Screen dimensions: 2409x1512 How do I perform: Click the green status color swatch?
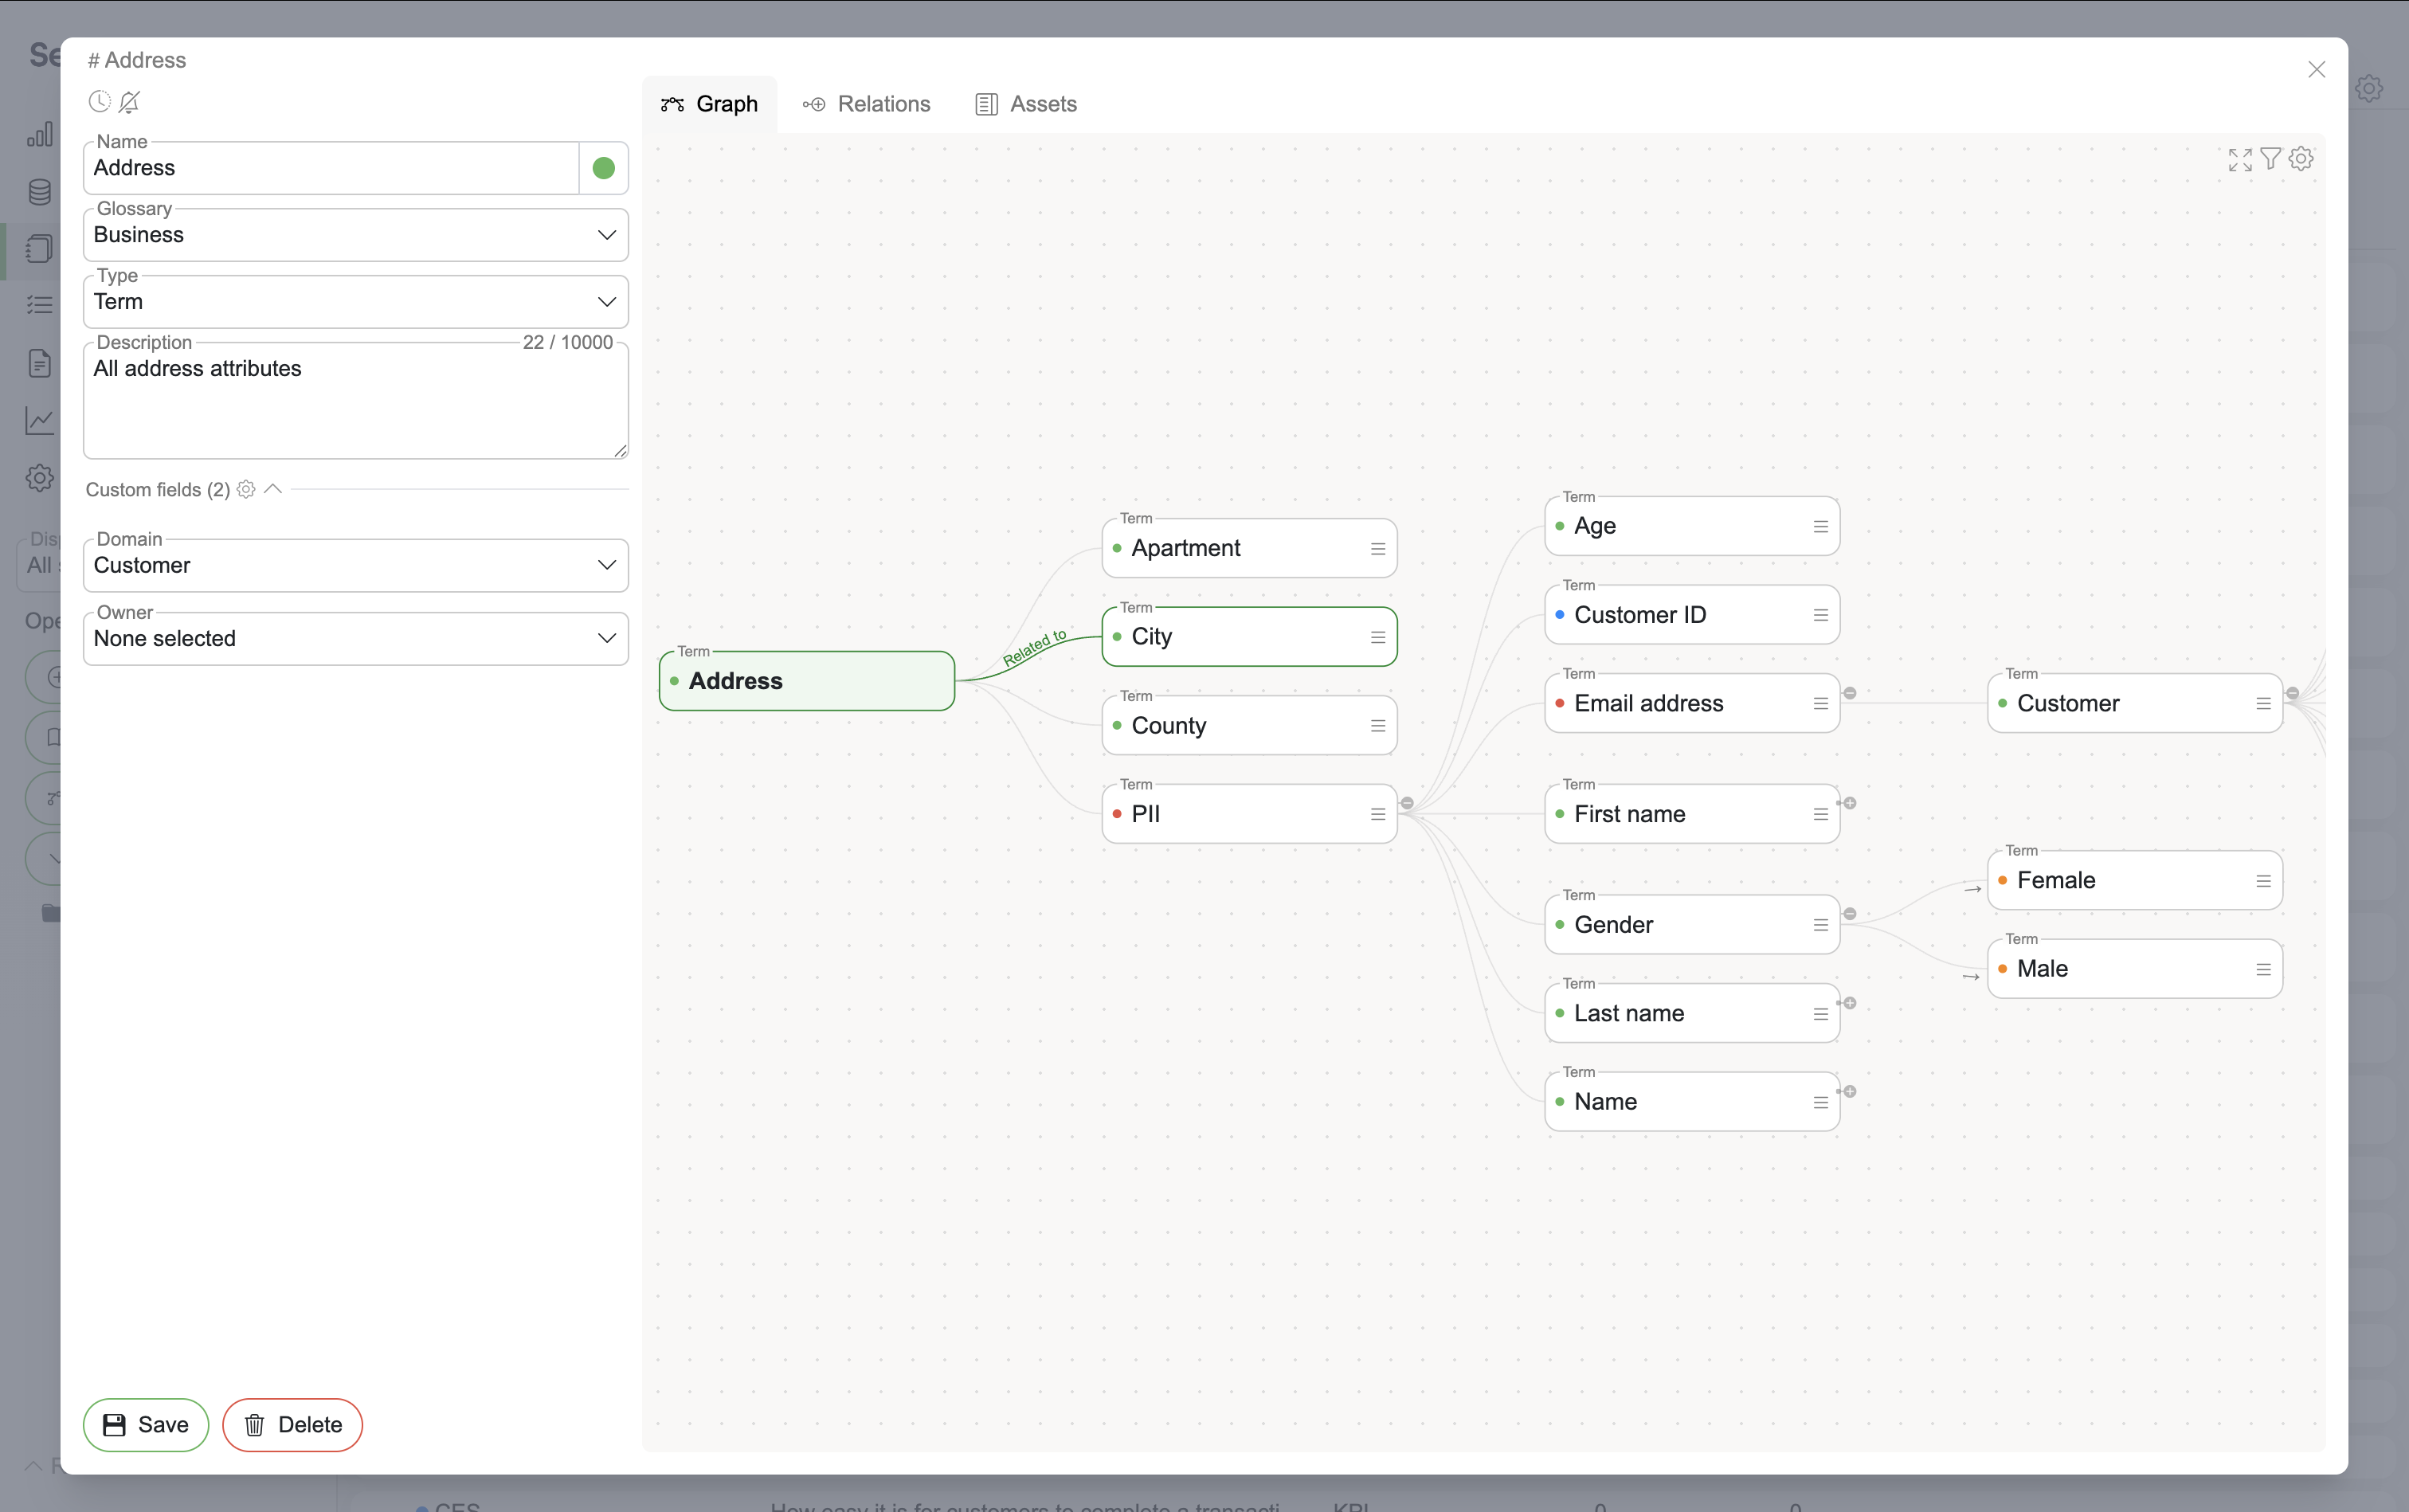pyautogui.click(x=603, y=168)
